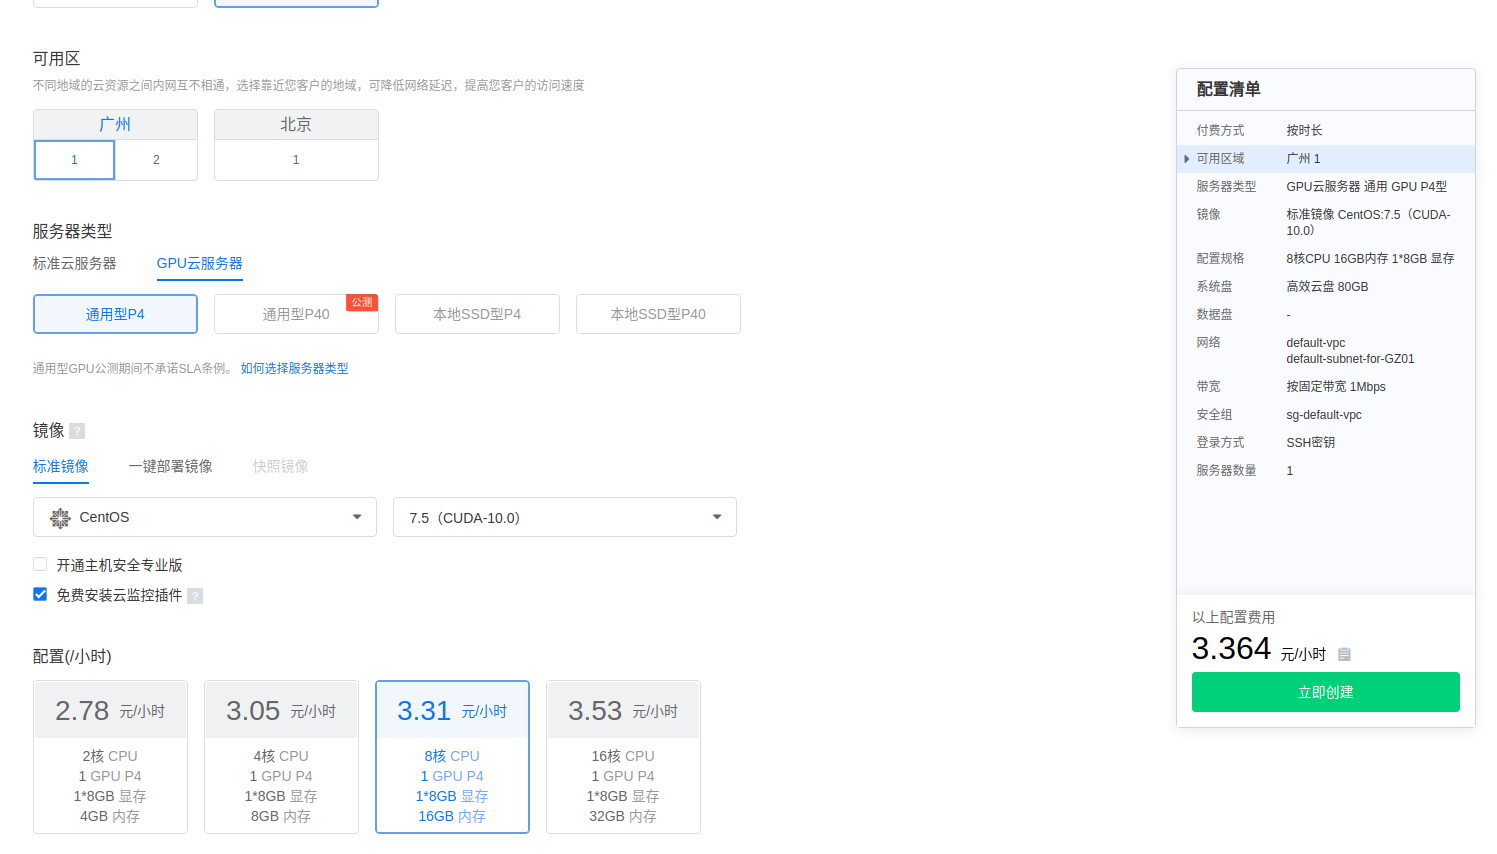Screen dimensions: 1497x854
Task: Select availability zone 2 under 广州
Action: point(156,160)
